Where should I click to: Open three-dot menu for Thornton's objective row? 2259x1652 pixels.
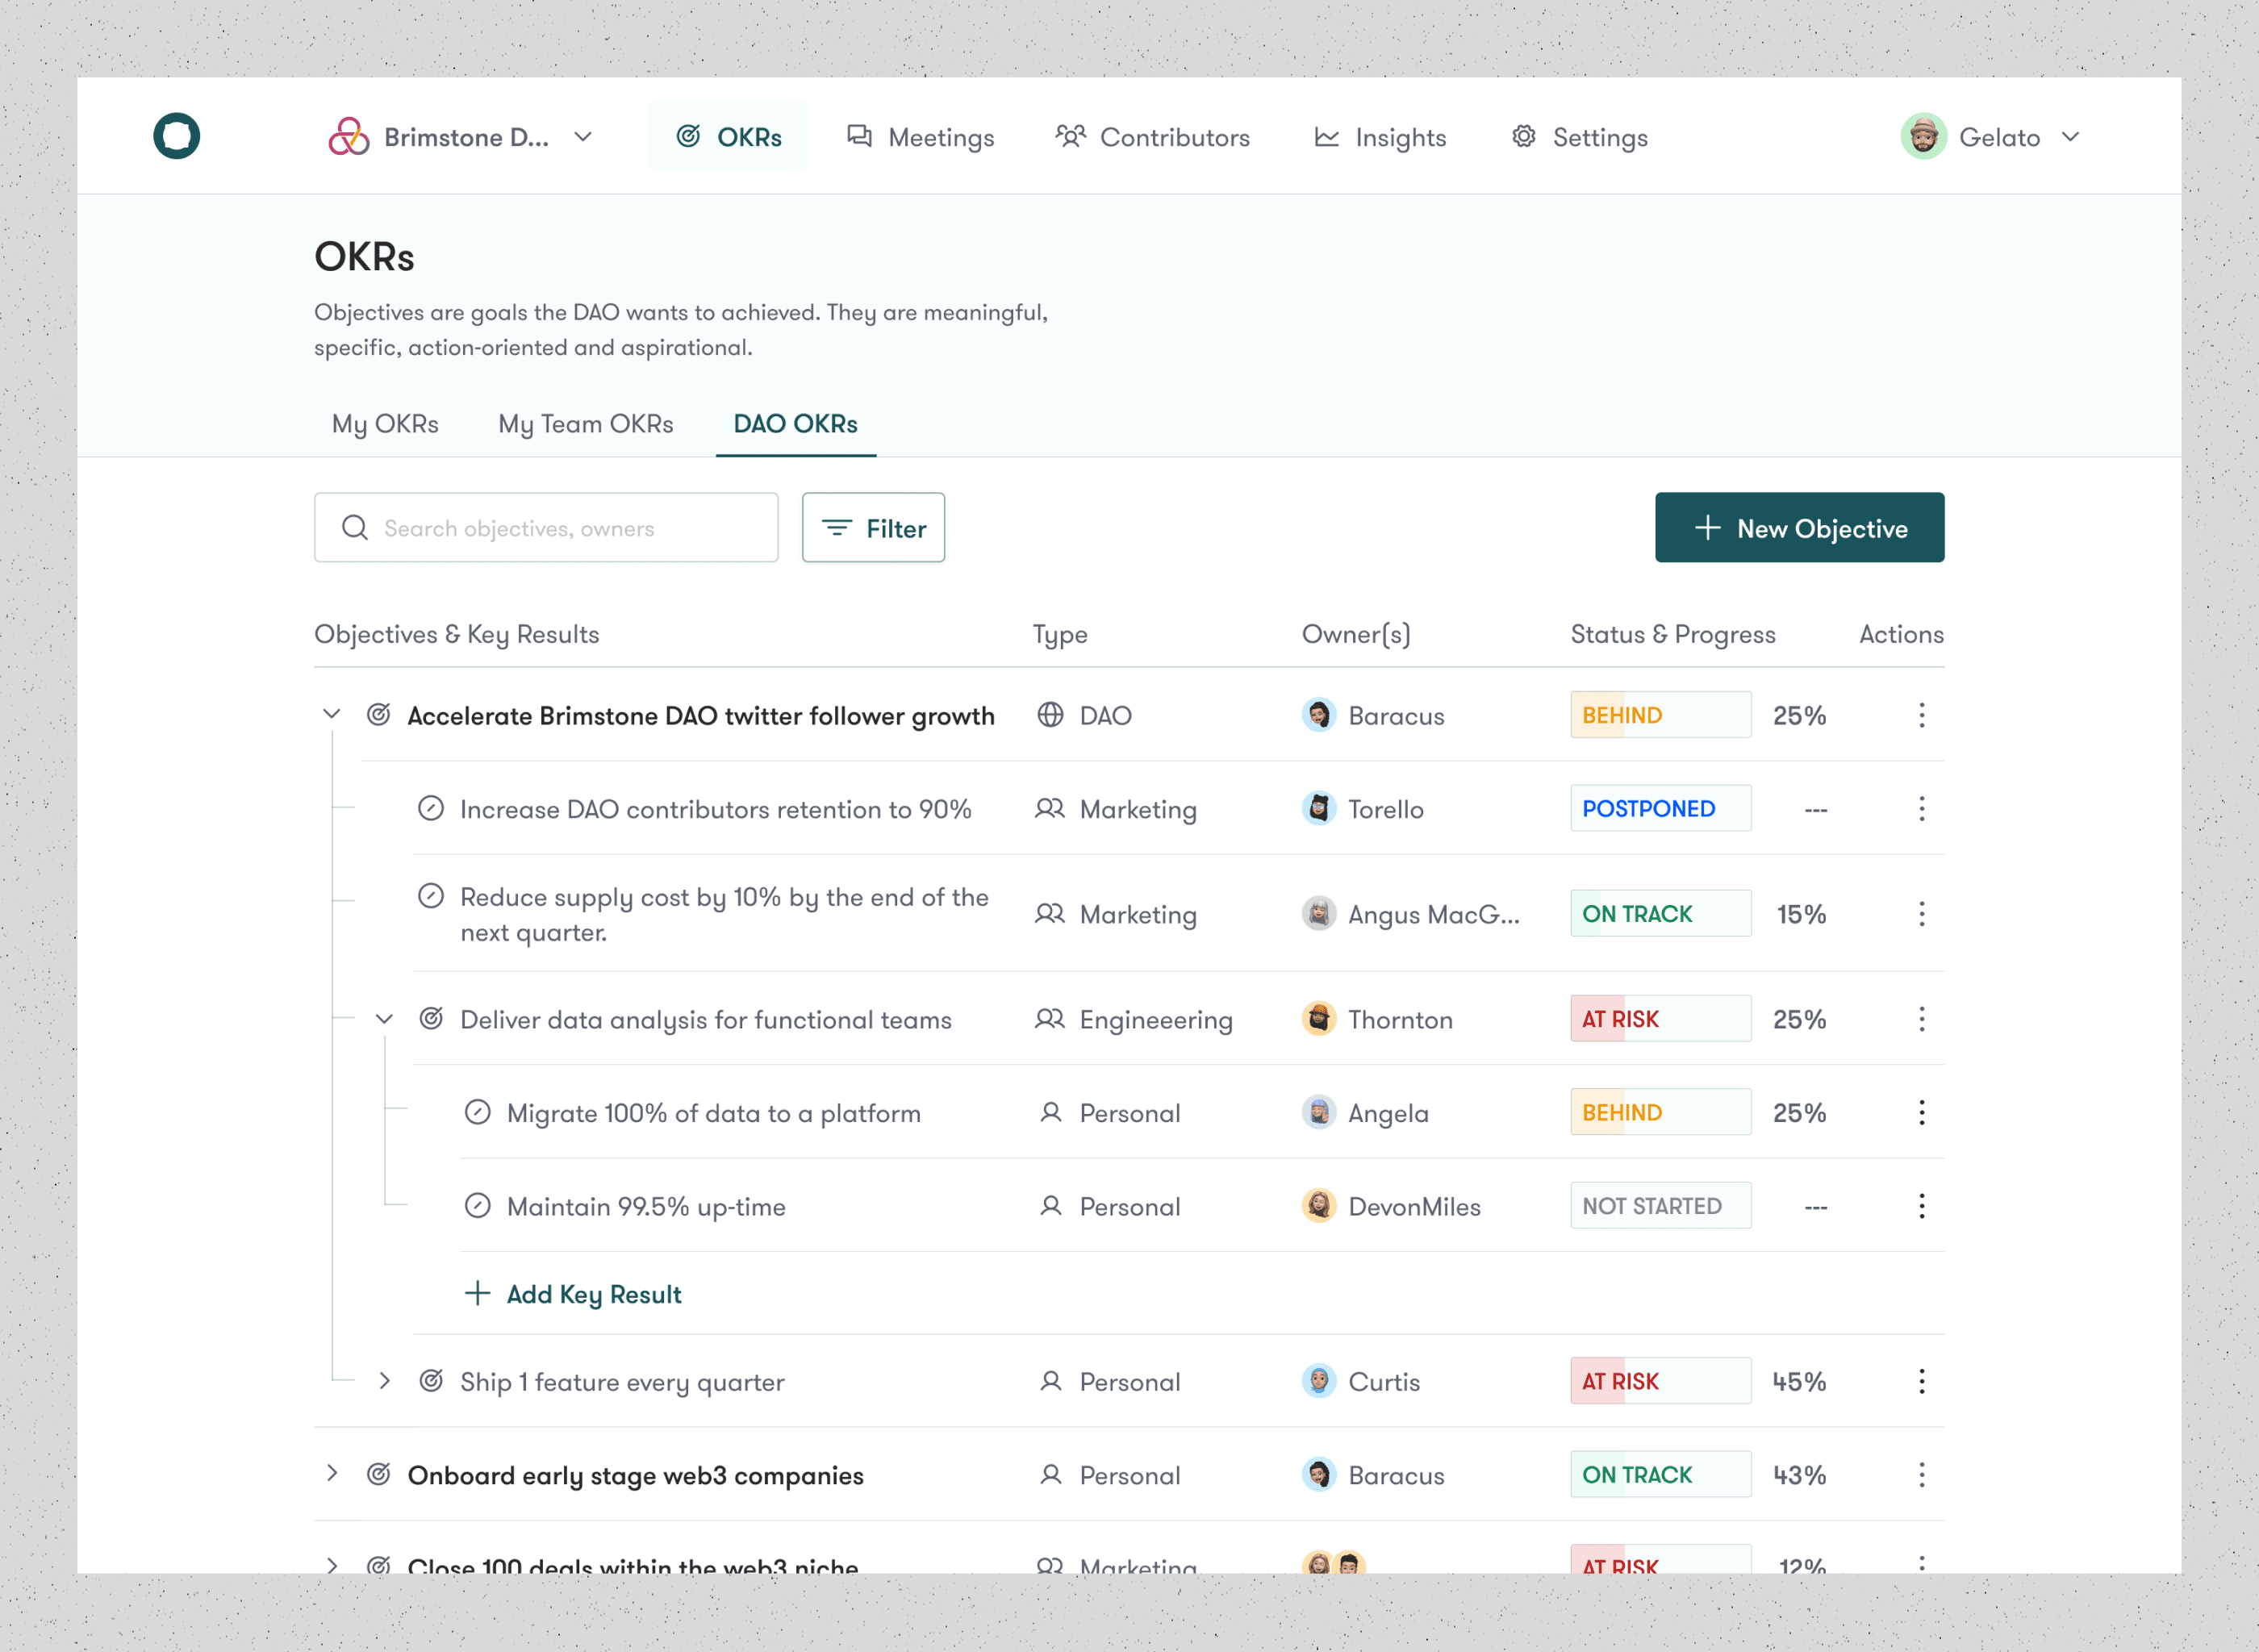pyautogui.click(x=1921, y=1019)
